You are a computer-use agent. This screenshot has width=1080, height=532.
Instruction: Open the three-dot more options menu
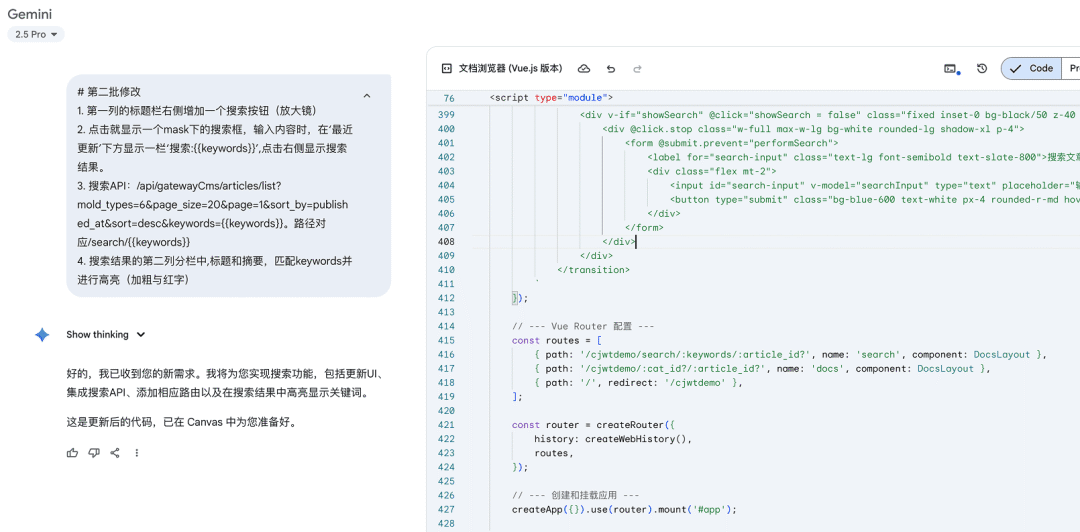pos(137,453)
